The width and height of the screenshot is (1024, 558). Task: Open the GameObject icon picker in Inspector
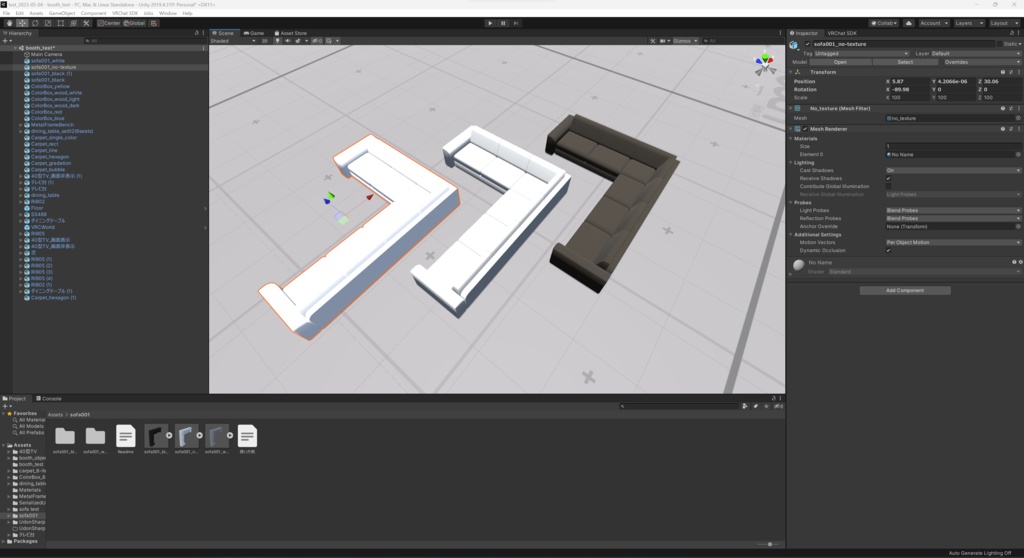pyautogui.click(x=794, y=44)
